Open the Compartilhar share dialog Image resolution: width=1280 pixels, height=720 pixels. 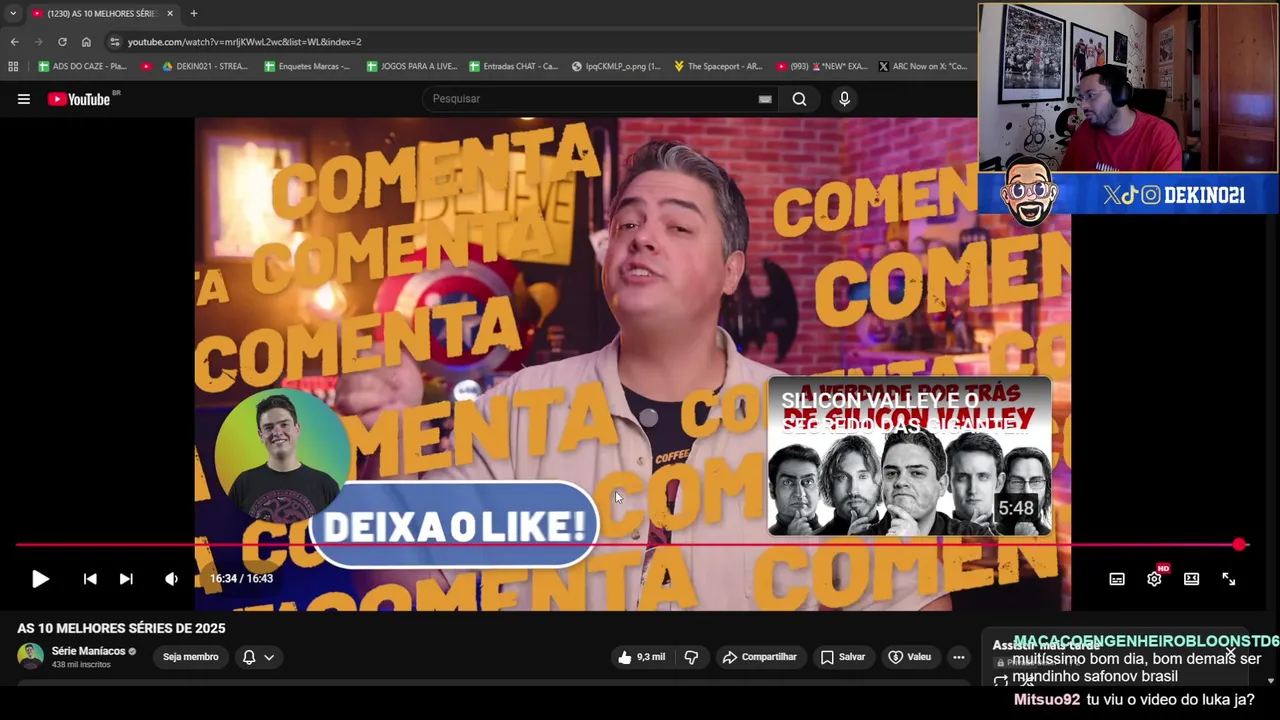(x=760, y=657)
